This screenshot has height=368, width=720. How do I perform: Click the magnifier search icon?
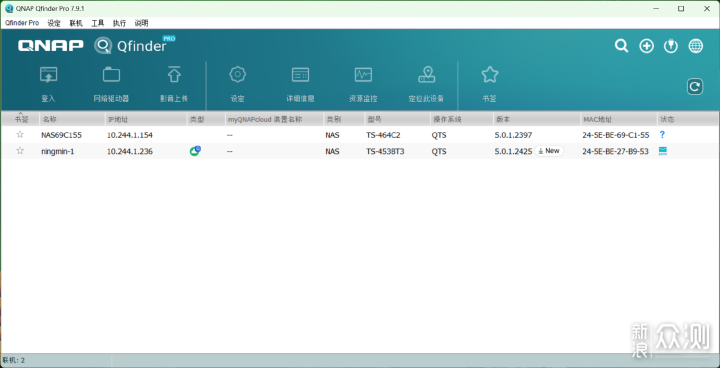[621, 46]
